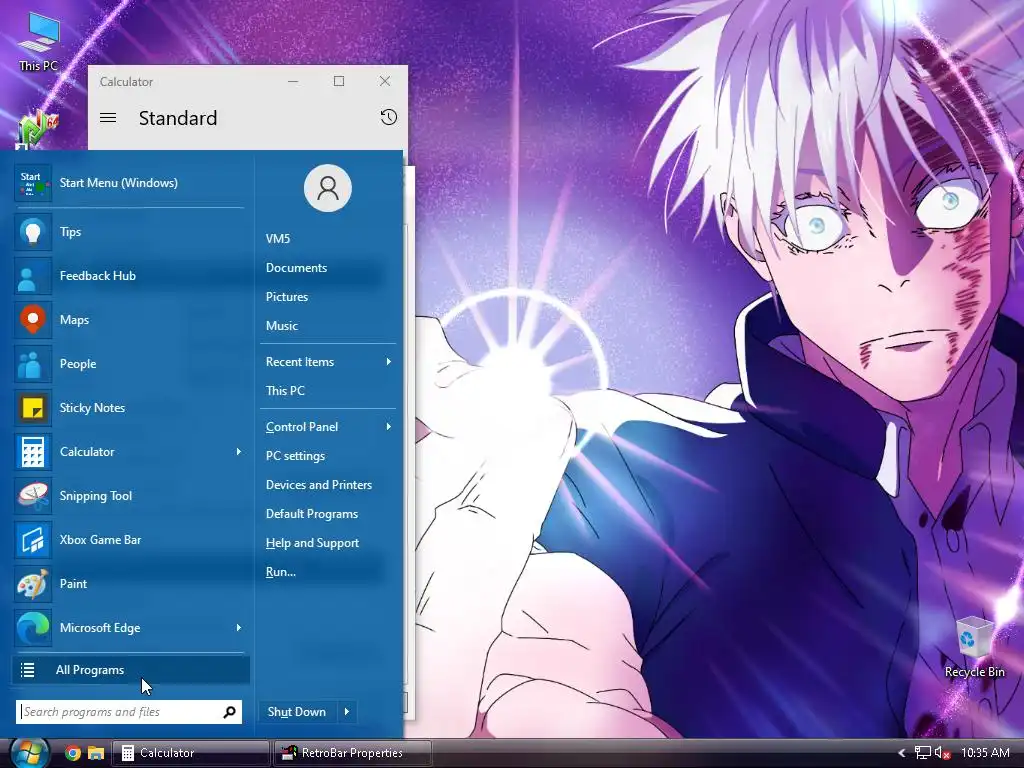Close the Calculator window

pos(385,81)
